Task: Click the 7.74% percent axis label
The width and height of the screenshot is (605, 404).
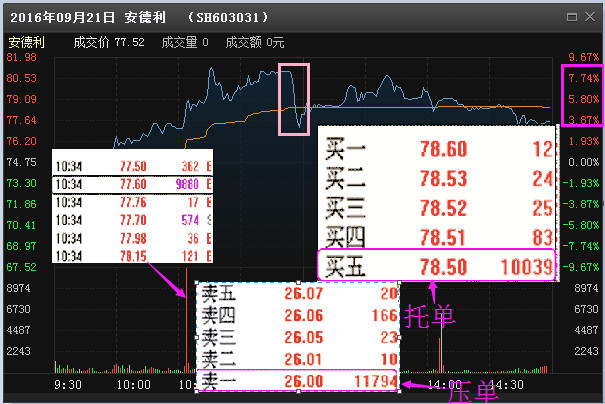Action: coord(583,78)
